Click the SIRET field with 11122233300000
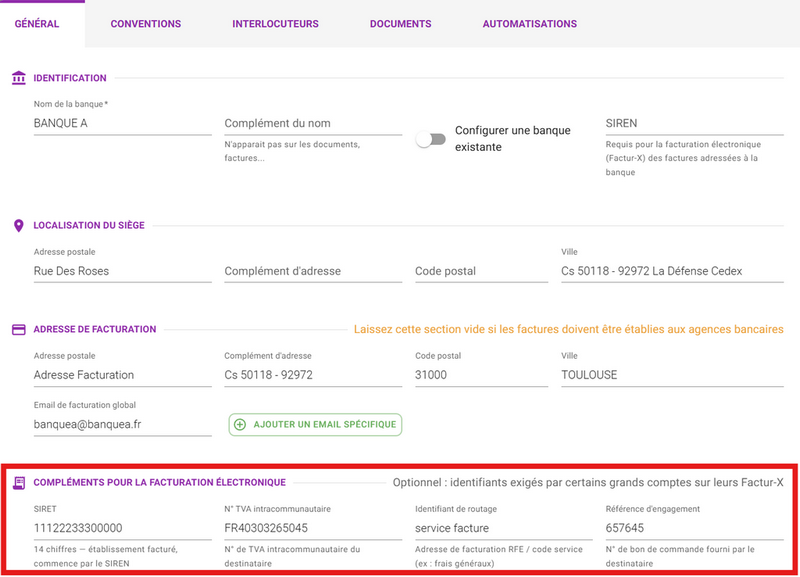Screen dimensions: 800x577 [x=122, y=528]
